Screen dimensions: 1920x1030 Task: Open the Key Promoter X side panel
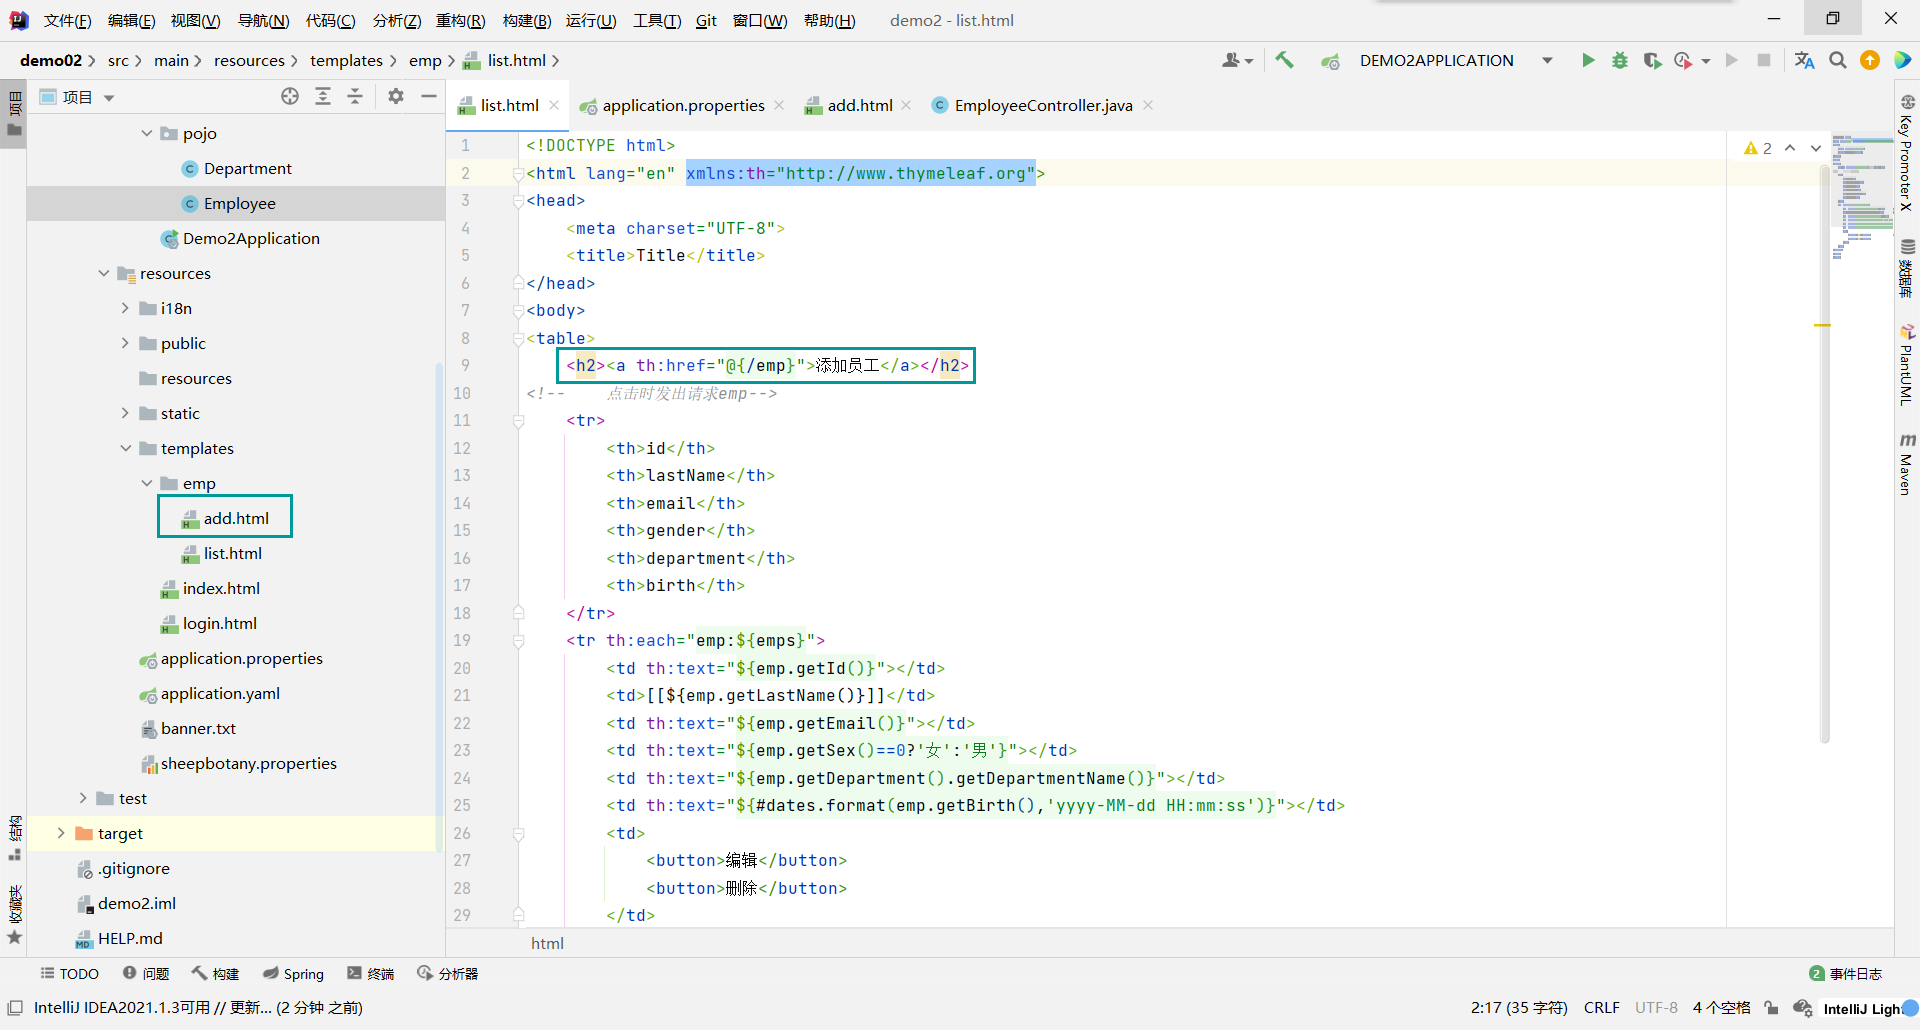1907,153
